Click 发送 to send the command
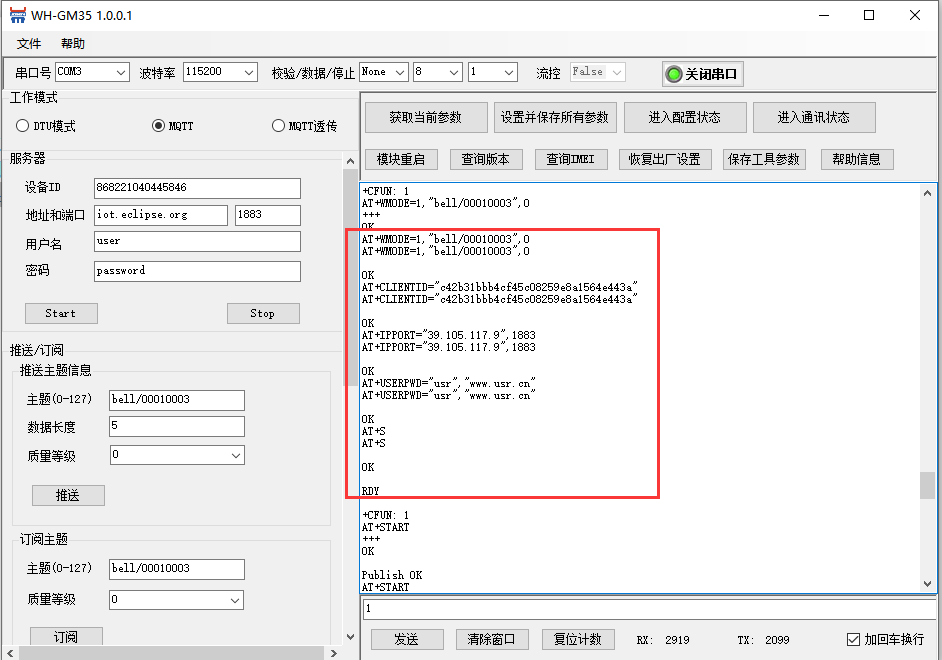 pos(406,639)
